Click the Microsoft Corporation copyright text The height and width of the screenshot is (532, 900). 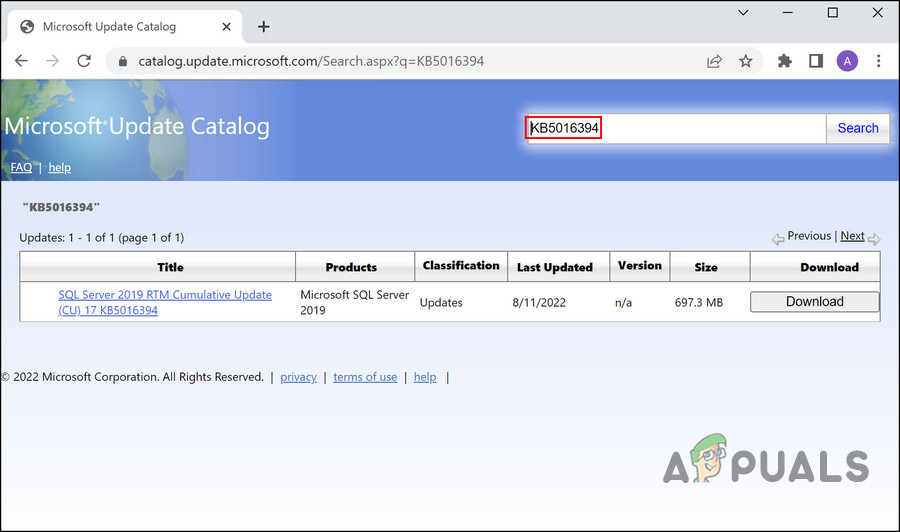coord(132,377)
